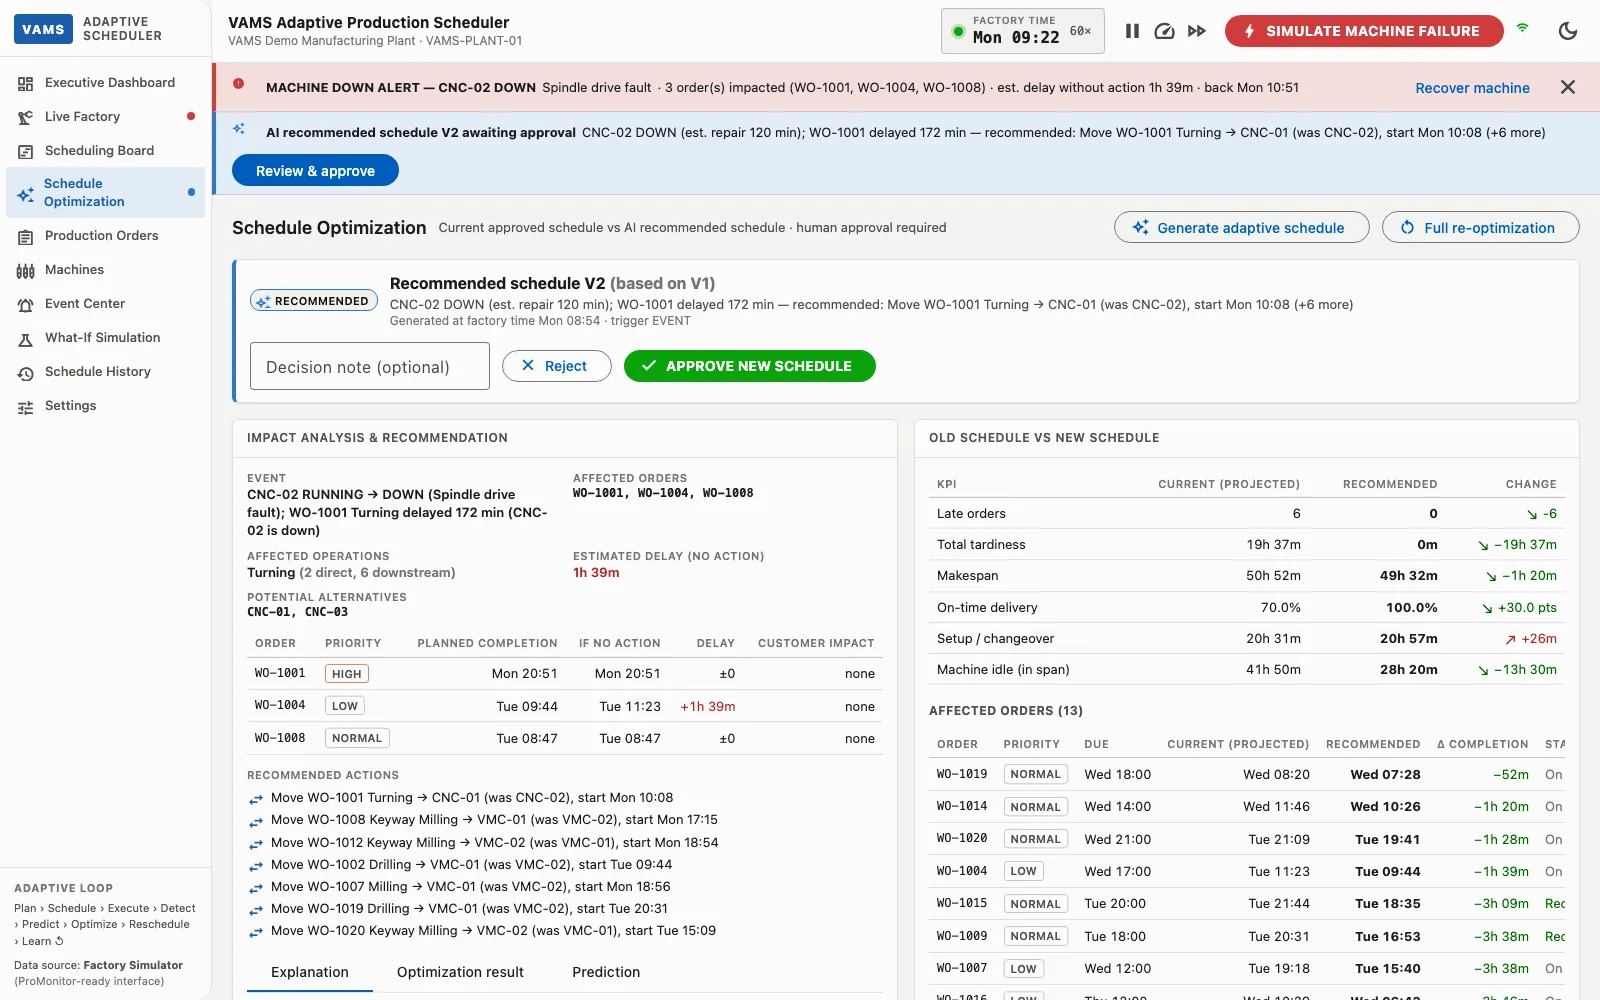Click Late orders KPI row
The width and height of the screenshot is (1600, 1000).
(1247, 513)
